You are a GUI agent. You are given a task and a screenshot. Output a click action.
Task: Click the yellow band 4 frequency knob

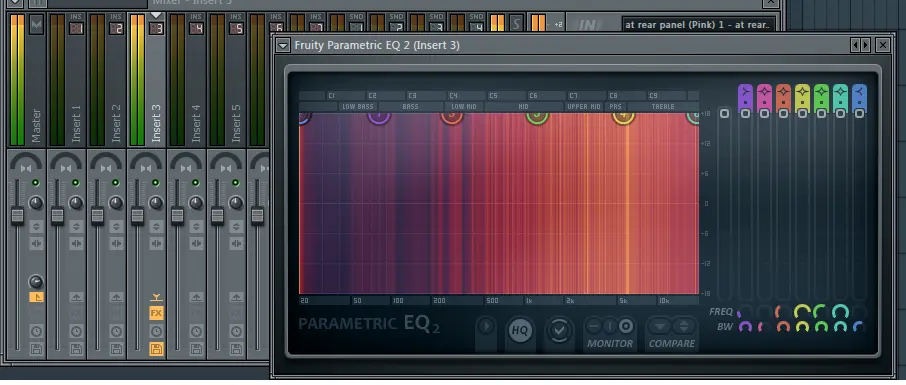point(802,313)
